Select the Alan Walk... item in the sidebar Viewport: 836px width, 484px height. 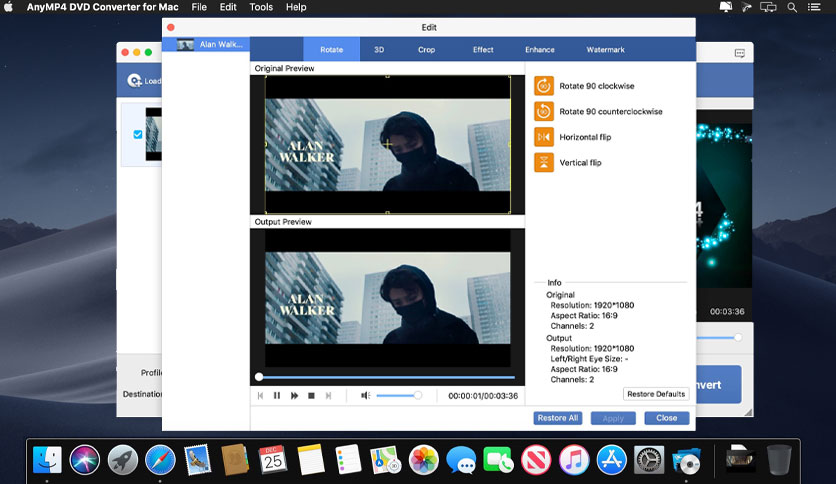[x=206, y=44]
